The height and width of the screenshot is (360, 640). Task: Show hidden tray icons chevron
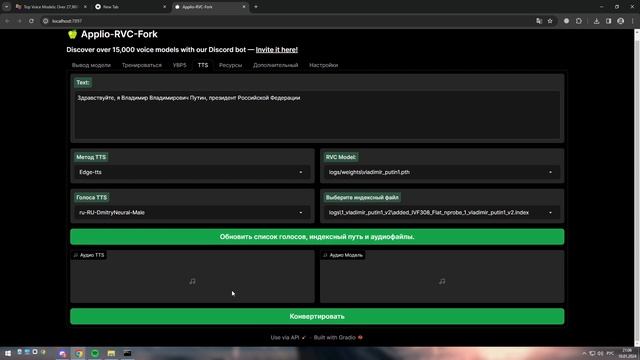(584, 353)
